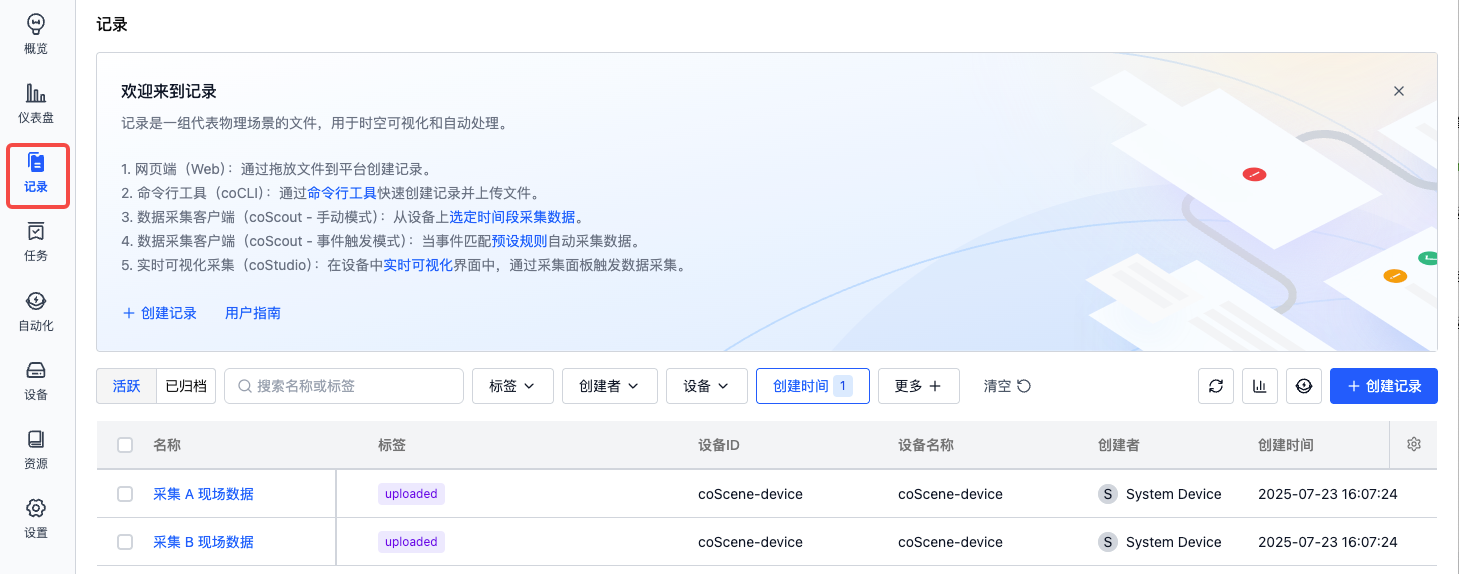Click the 设备名称 column header
Viewport: 1459px width, 574px height.
(926, 445)
